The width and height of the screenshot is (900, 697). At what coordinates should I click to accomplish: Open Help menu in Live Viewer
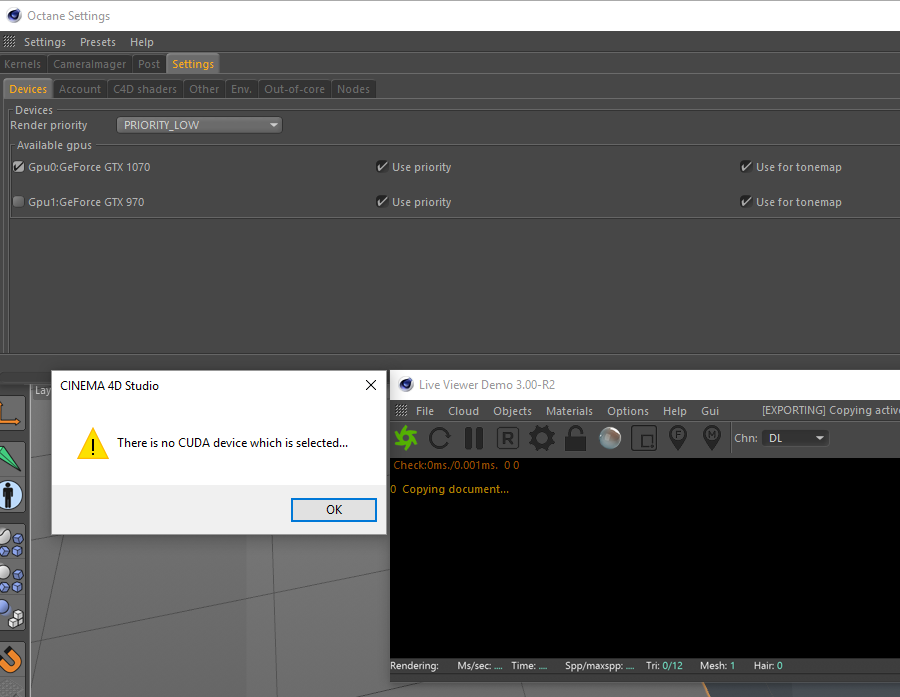(674, 411)
